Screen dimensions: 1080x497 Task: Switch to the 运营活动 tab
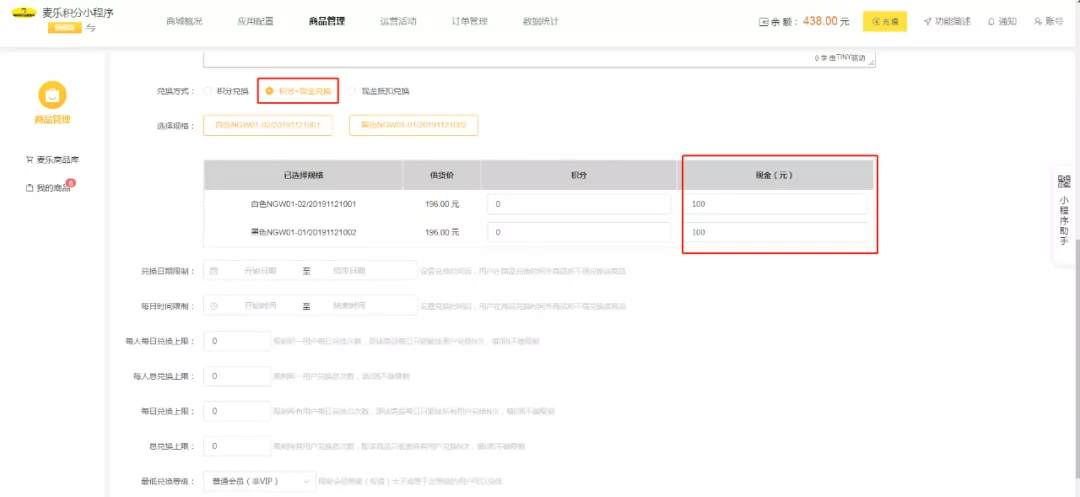398,21
